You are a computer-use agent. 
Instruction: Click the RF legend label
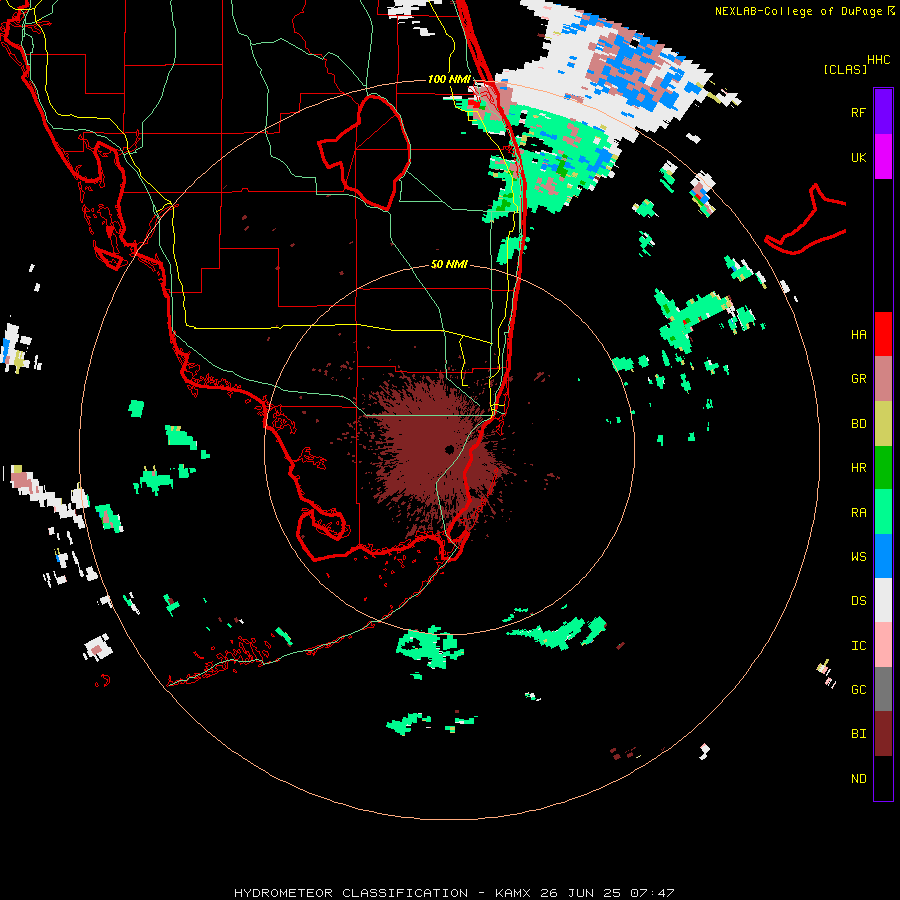(x=858, y=112)
